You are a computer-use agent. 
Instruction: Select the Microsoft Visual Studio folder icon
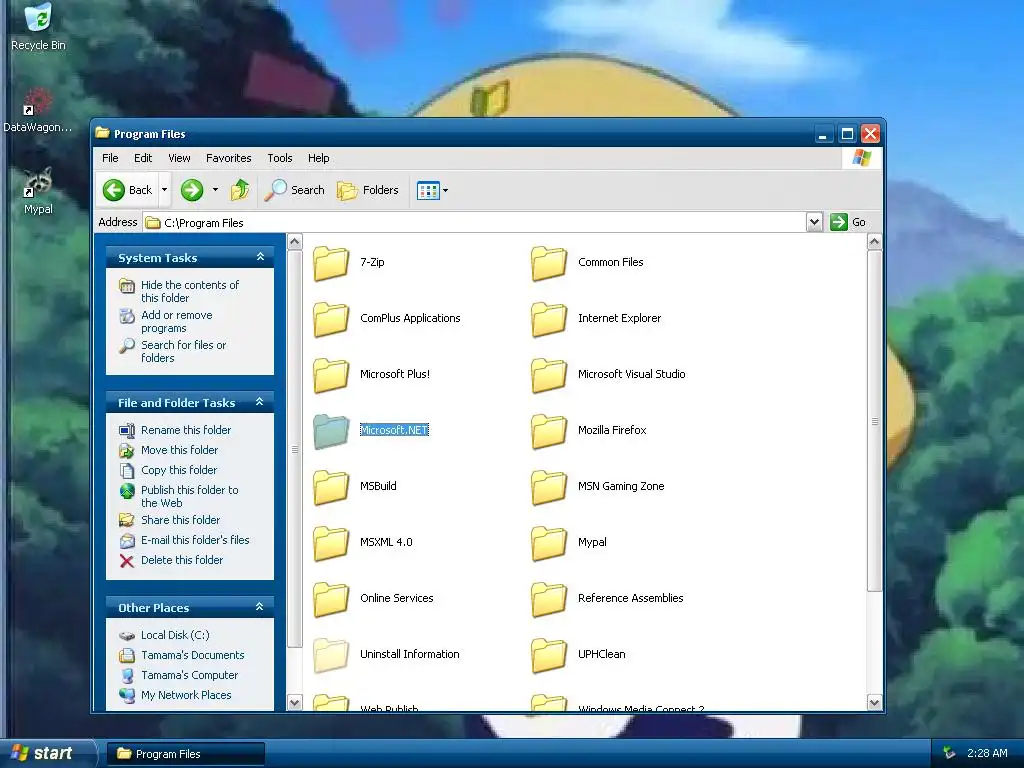549,376
